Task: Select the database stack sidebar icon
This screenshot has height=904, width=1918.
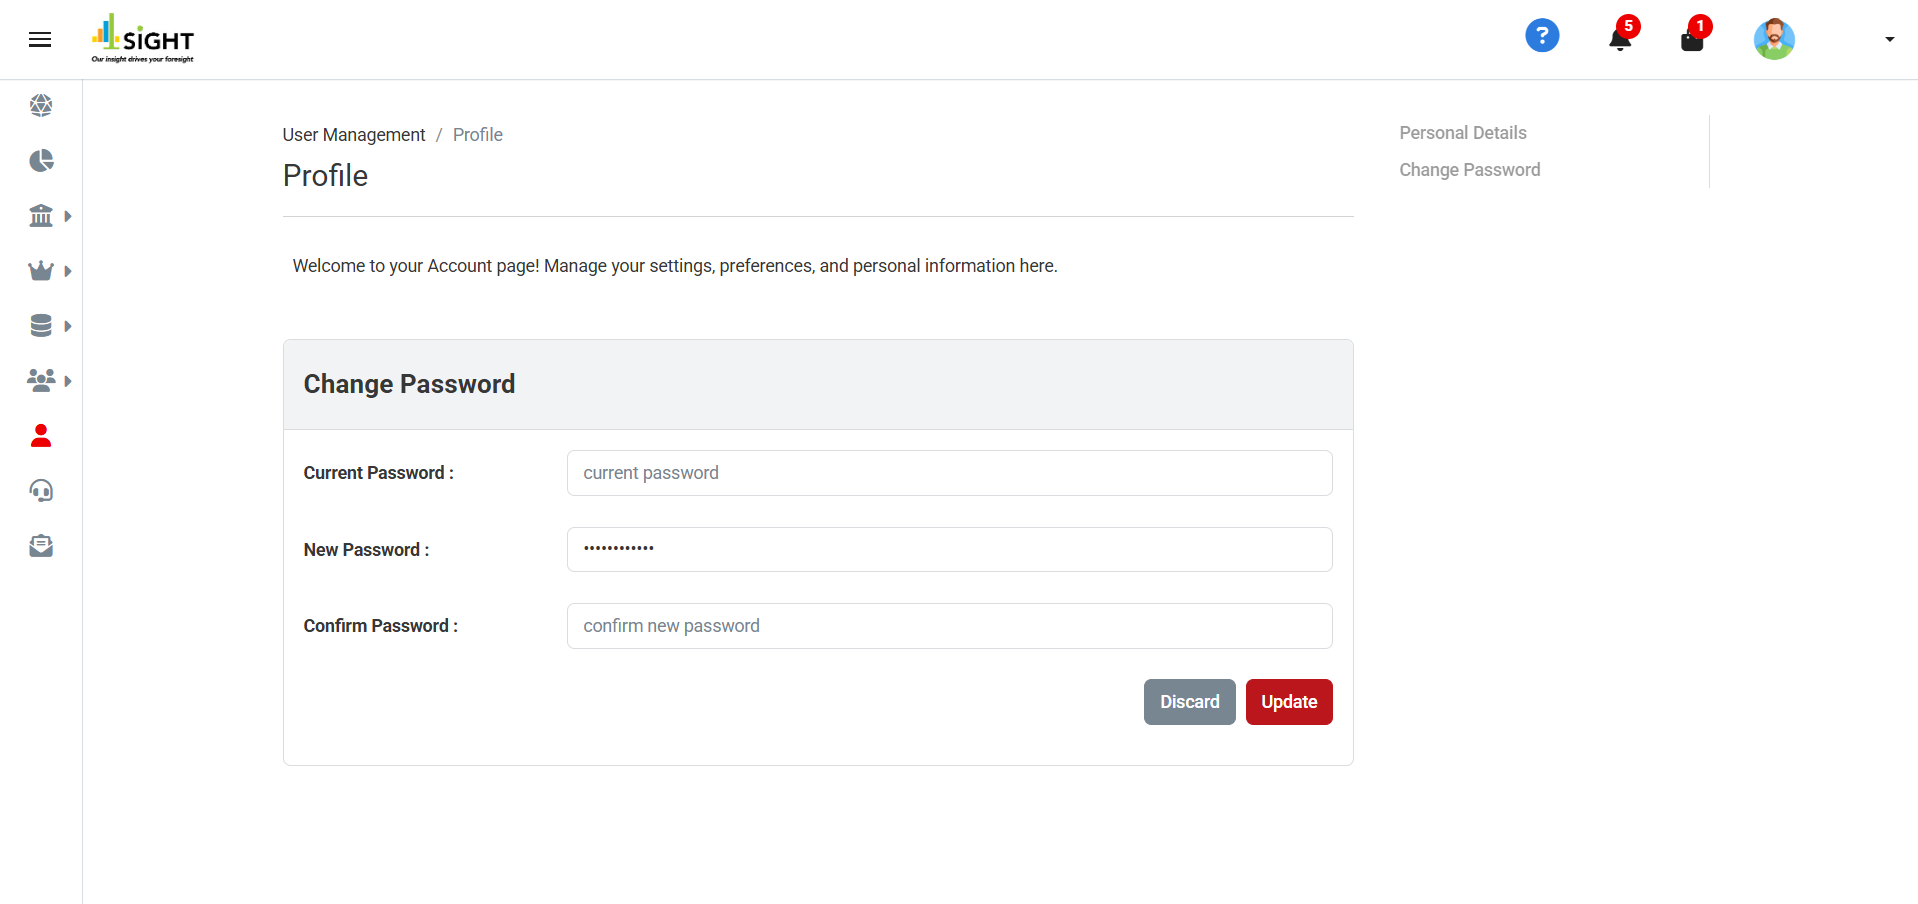Action: [x=41, y=326]
